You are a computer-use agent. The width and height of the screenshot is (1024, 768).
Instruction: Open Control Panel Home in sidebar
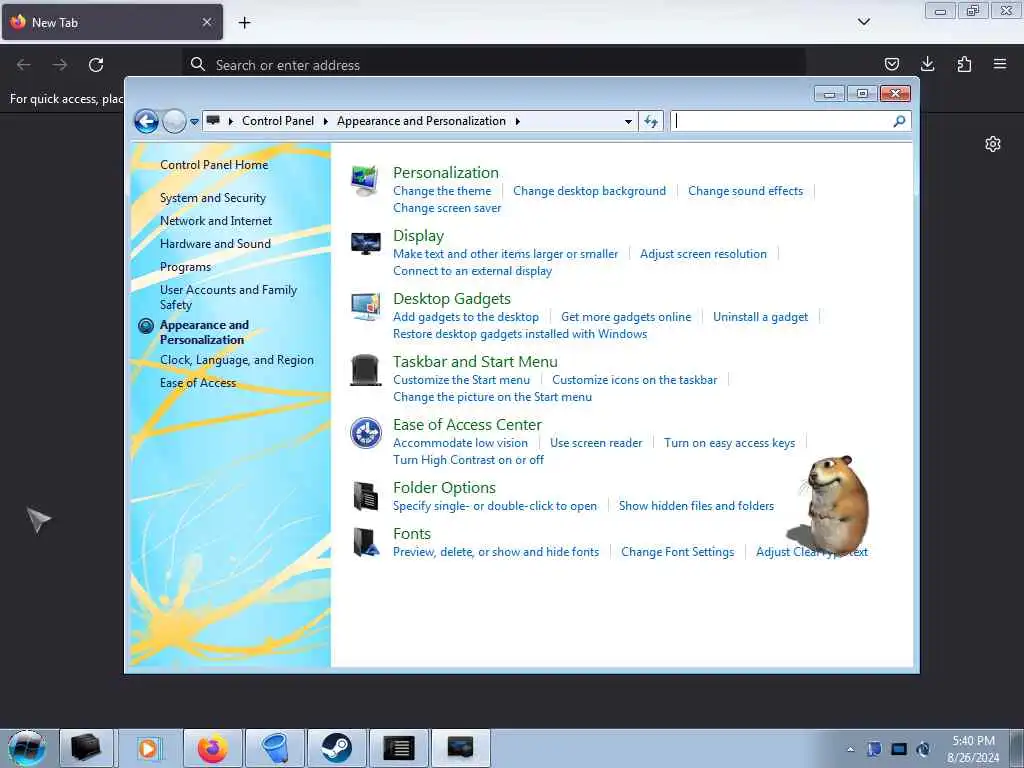pyautogui.click(x=214, y=165)
